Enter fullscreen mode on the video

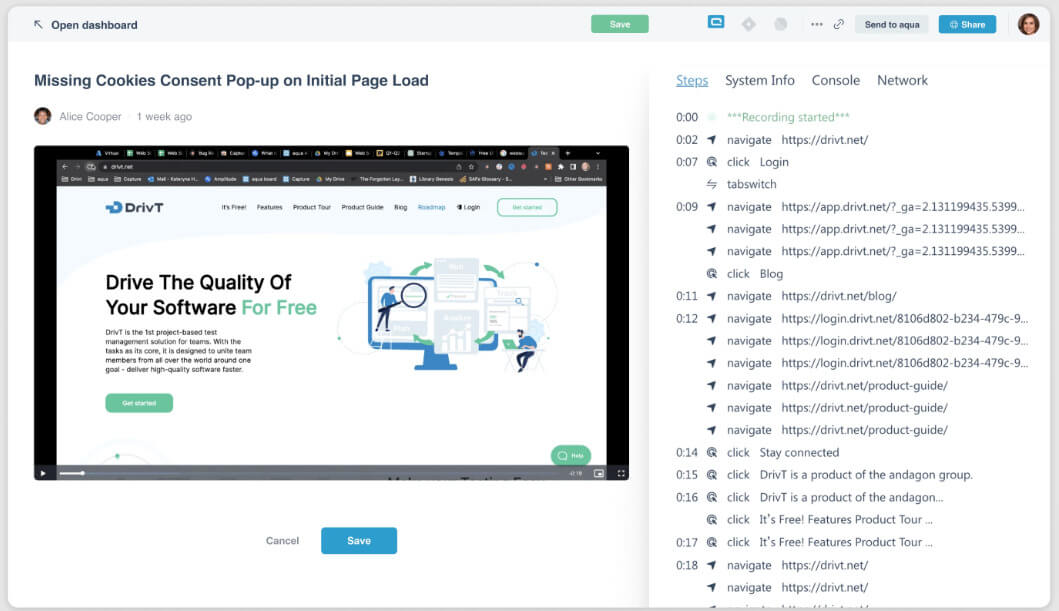point(621,473)
